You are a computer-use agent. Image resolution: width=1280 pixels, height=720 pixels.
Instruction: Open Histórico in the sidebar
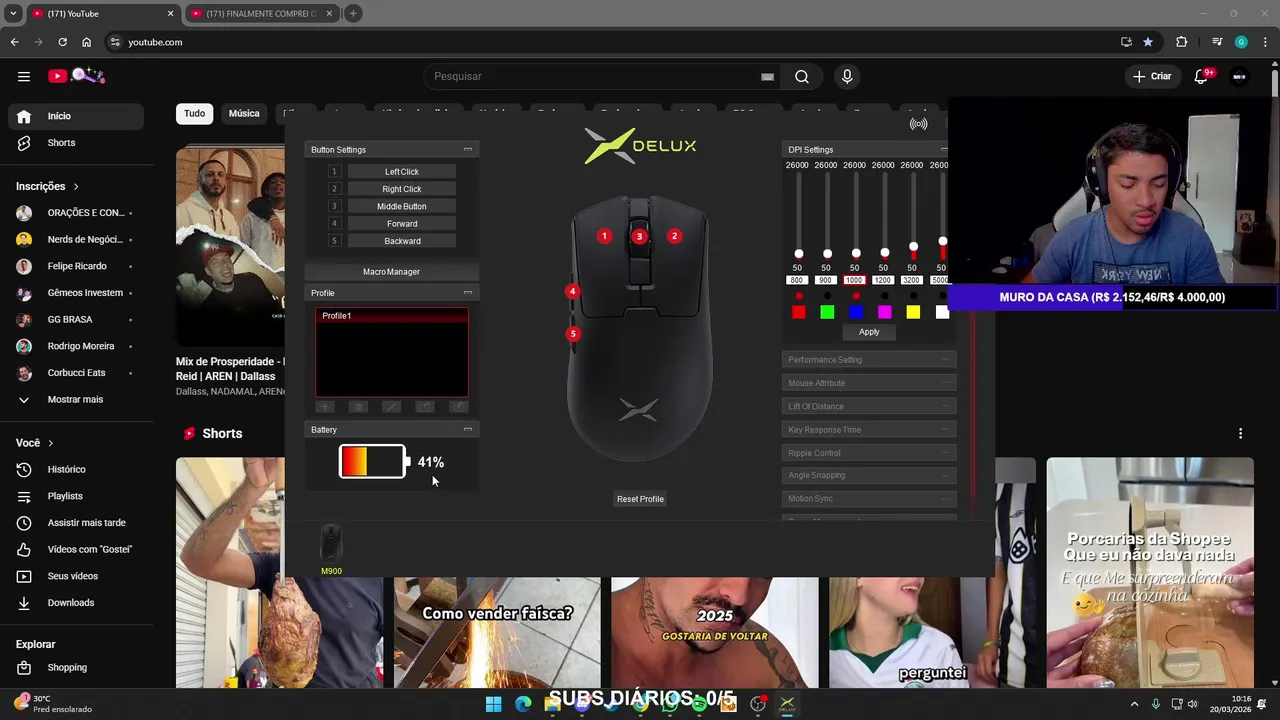[x=76, y=469]
